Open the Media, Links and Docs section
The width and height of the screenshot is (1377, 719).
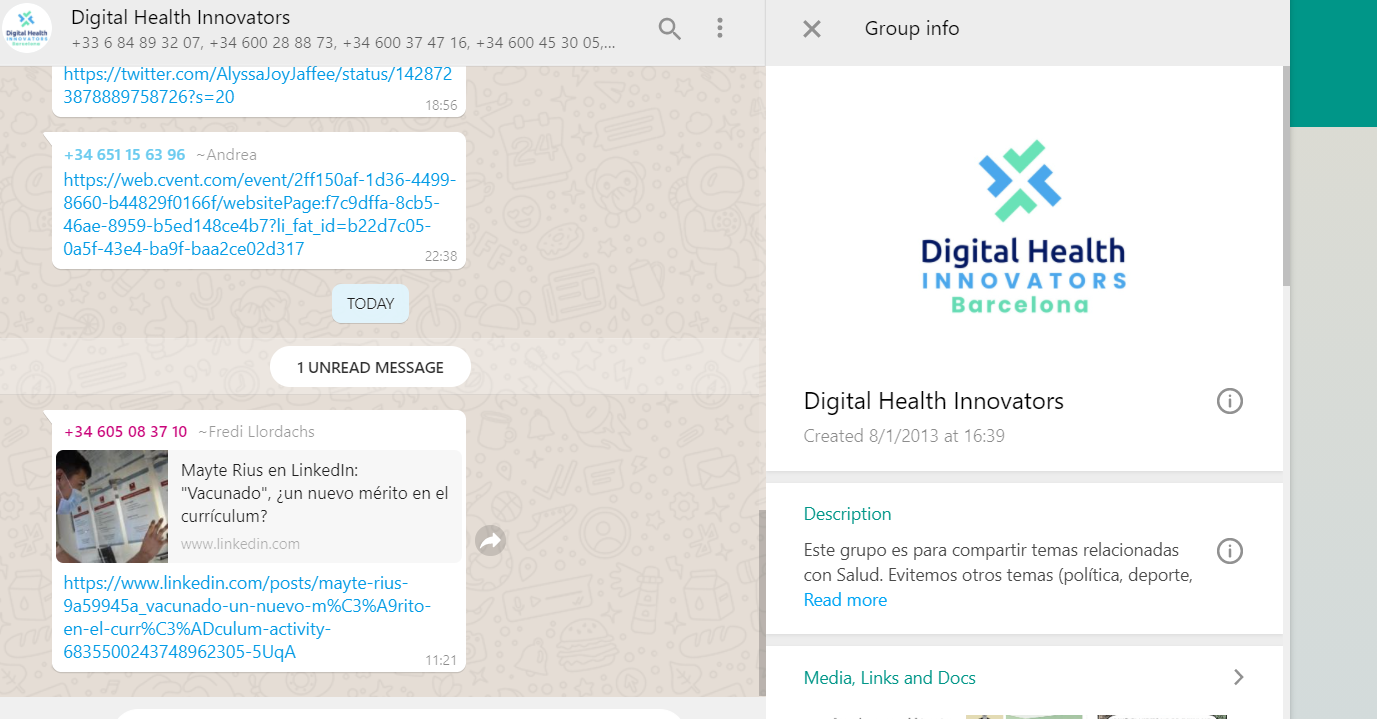click(x=1024, y=678)
